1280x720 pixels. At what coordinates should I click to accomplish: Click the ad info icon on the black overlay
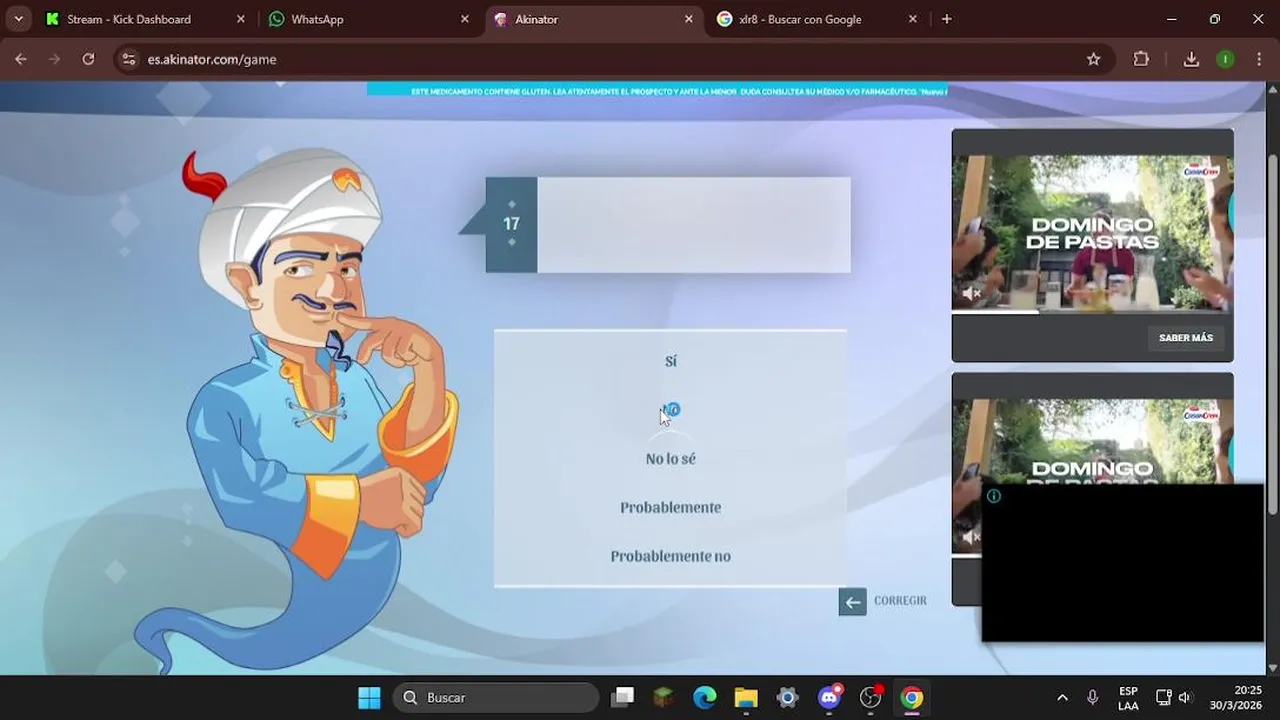tap(993, 496)
